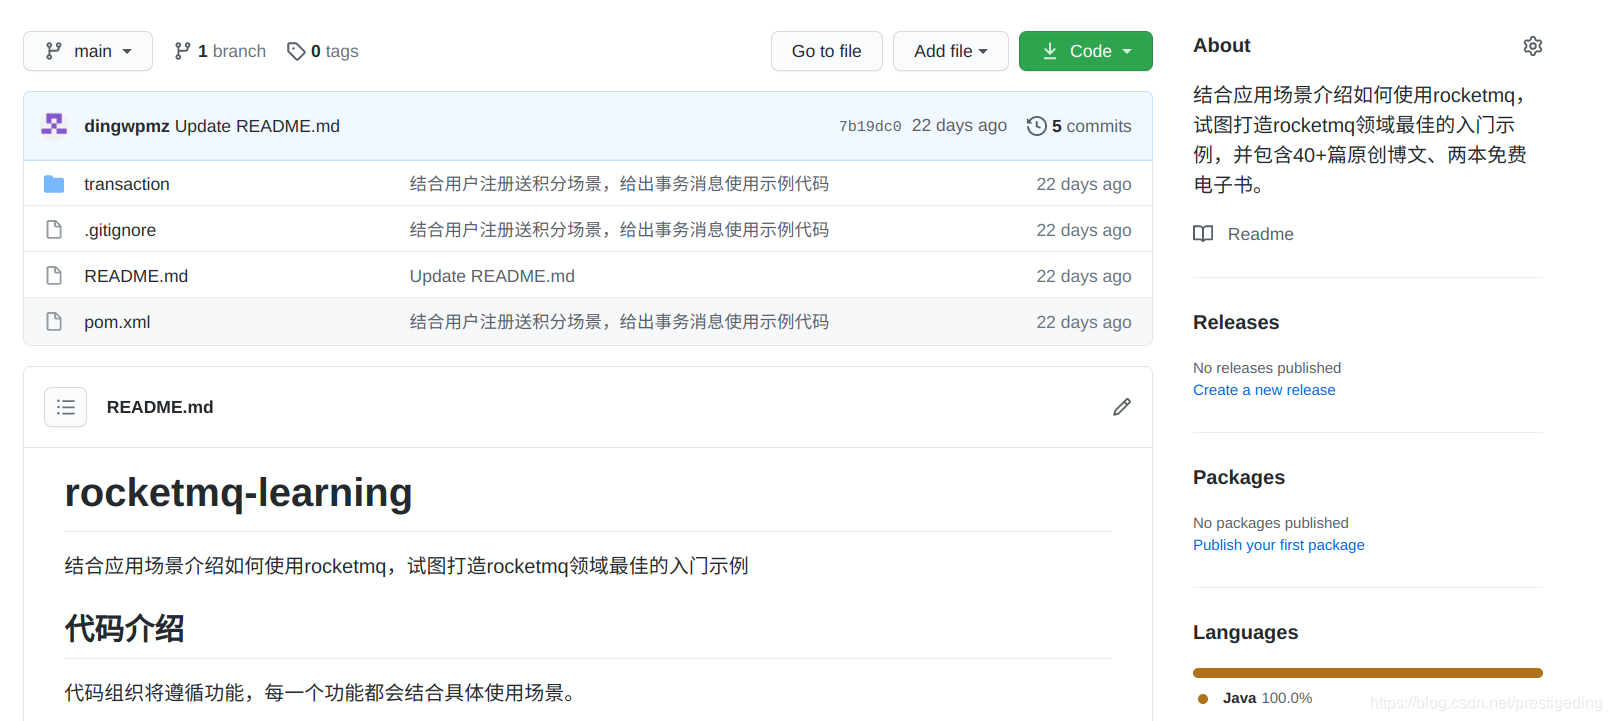Open the Releases heading link

[x=1236, y=322]
